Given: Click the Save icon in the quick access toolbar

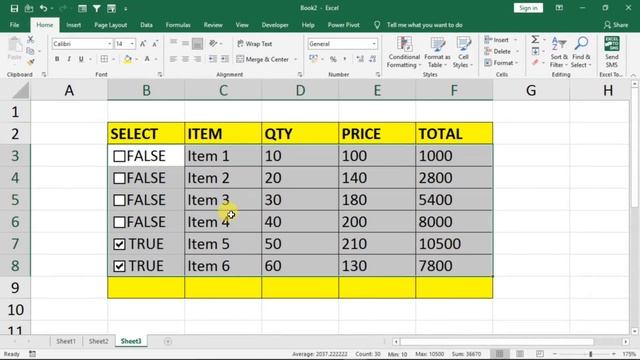Looking at the screenshot, I should click(x=14, y=8).
